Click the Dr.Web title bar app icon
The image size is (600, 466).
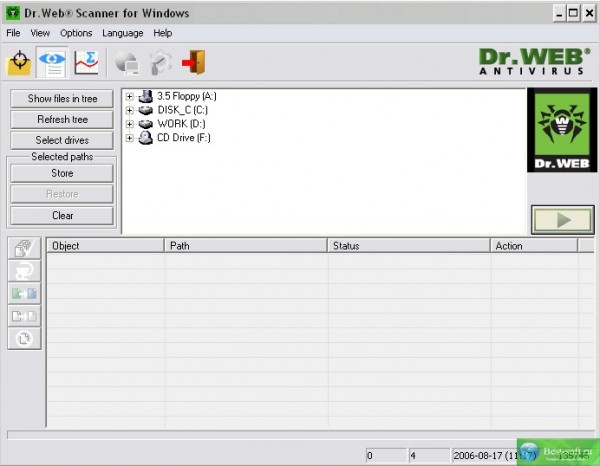click(x=13, y=13)
